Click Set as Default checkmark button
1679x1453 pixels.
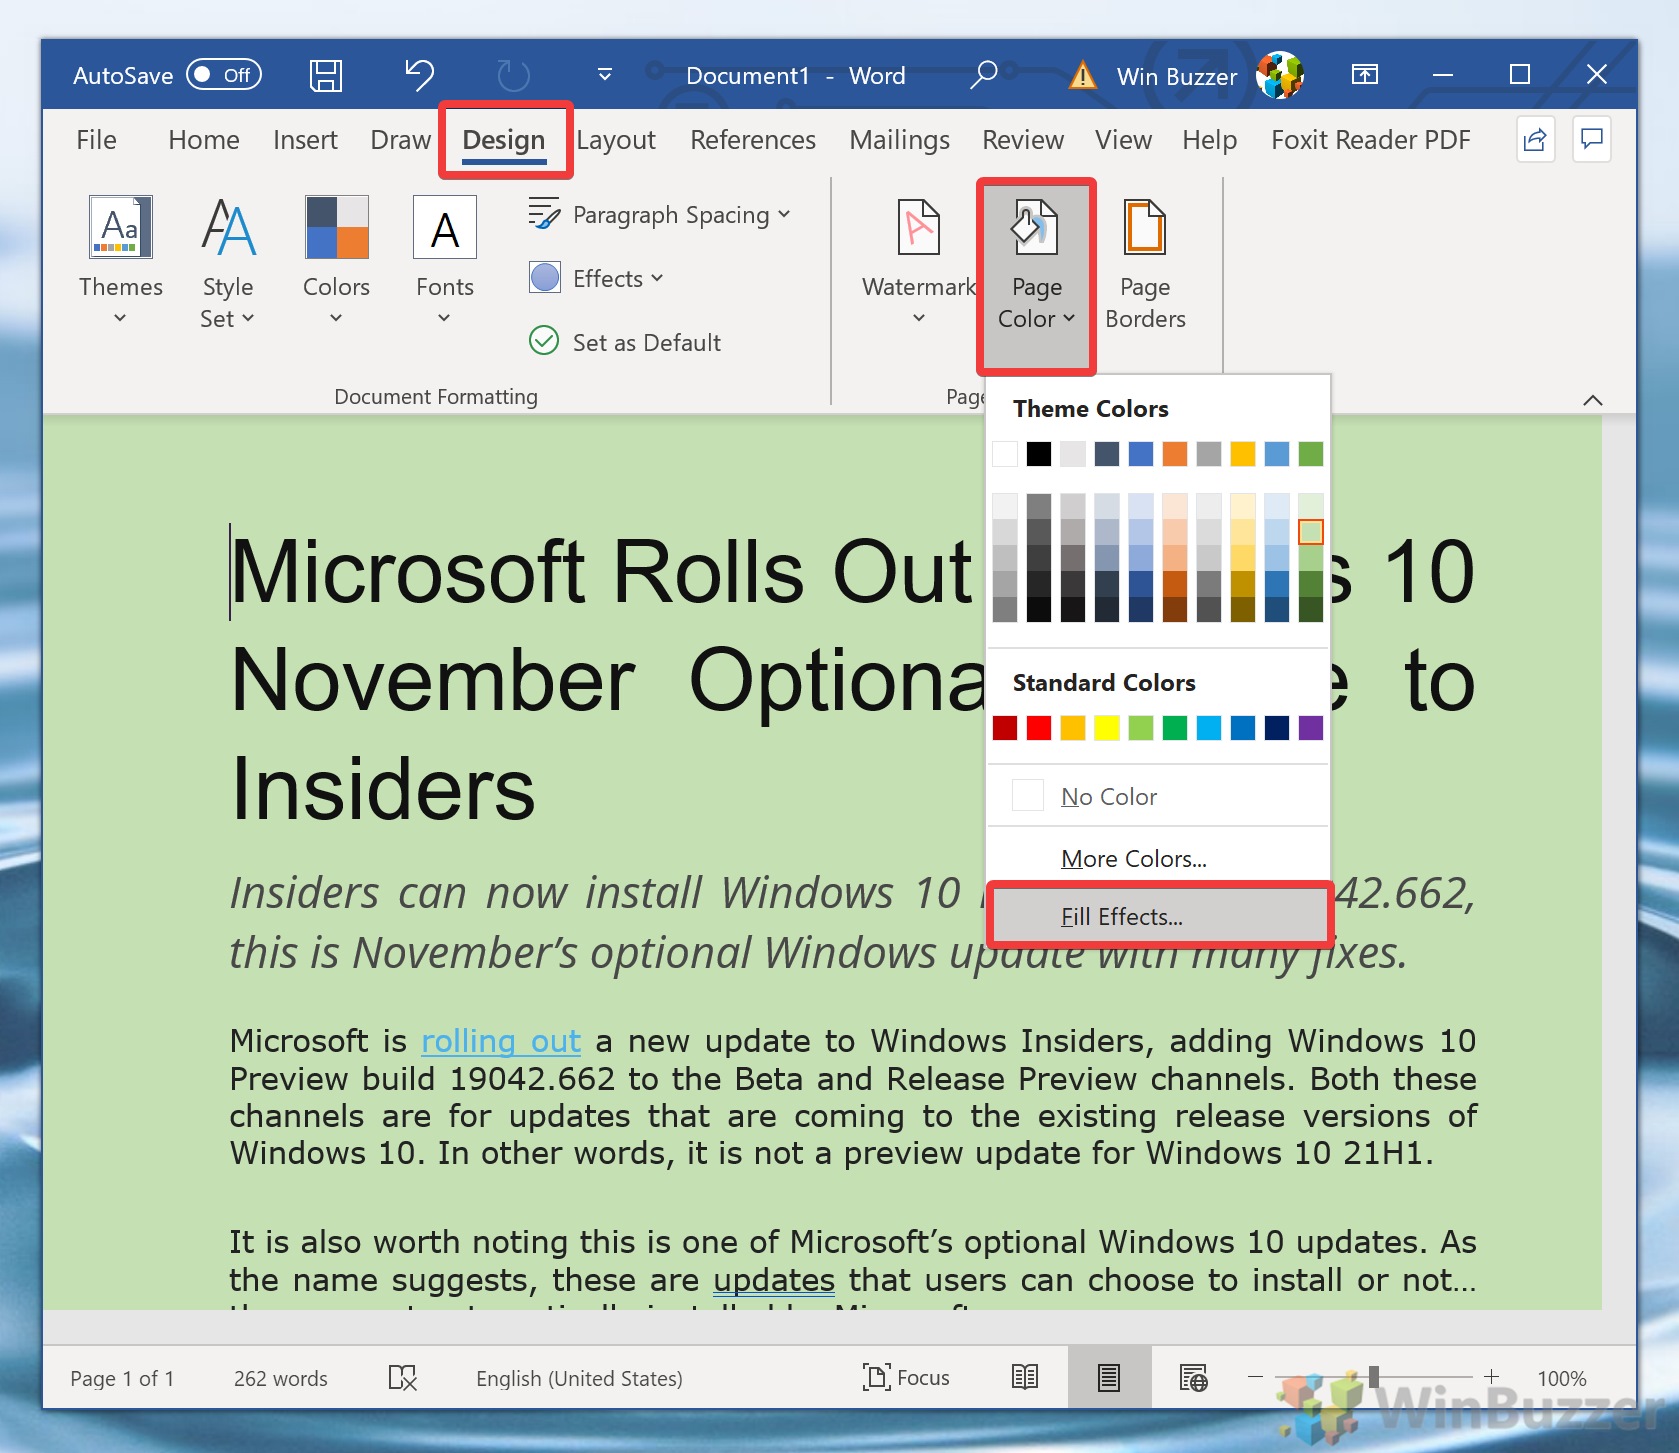click(625, 342)
